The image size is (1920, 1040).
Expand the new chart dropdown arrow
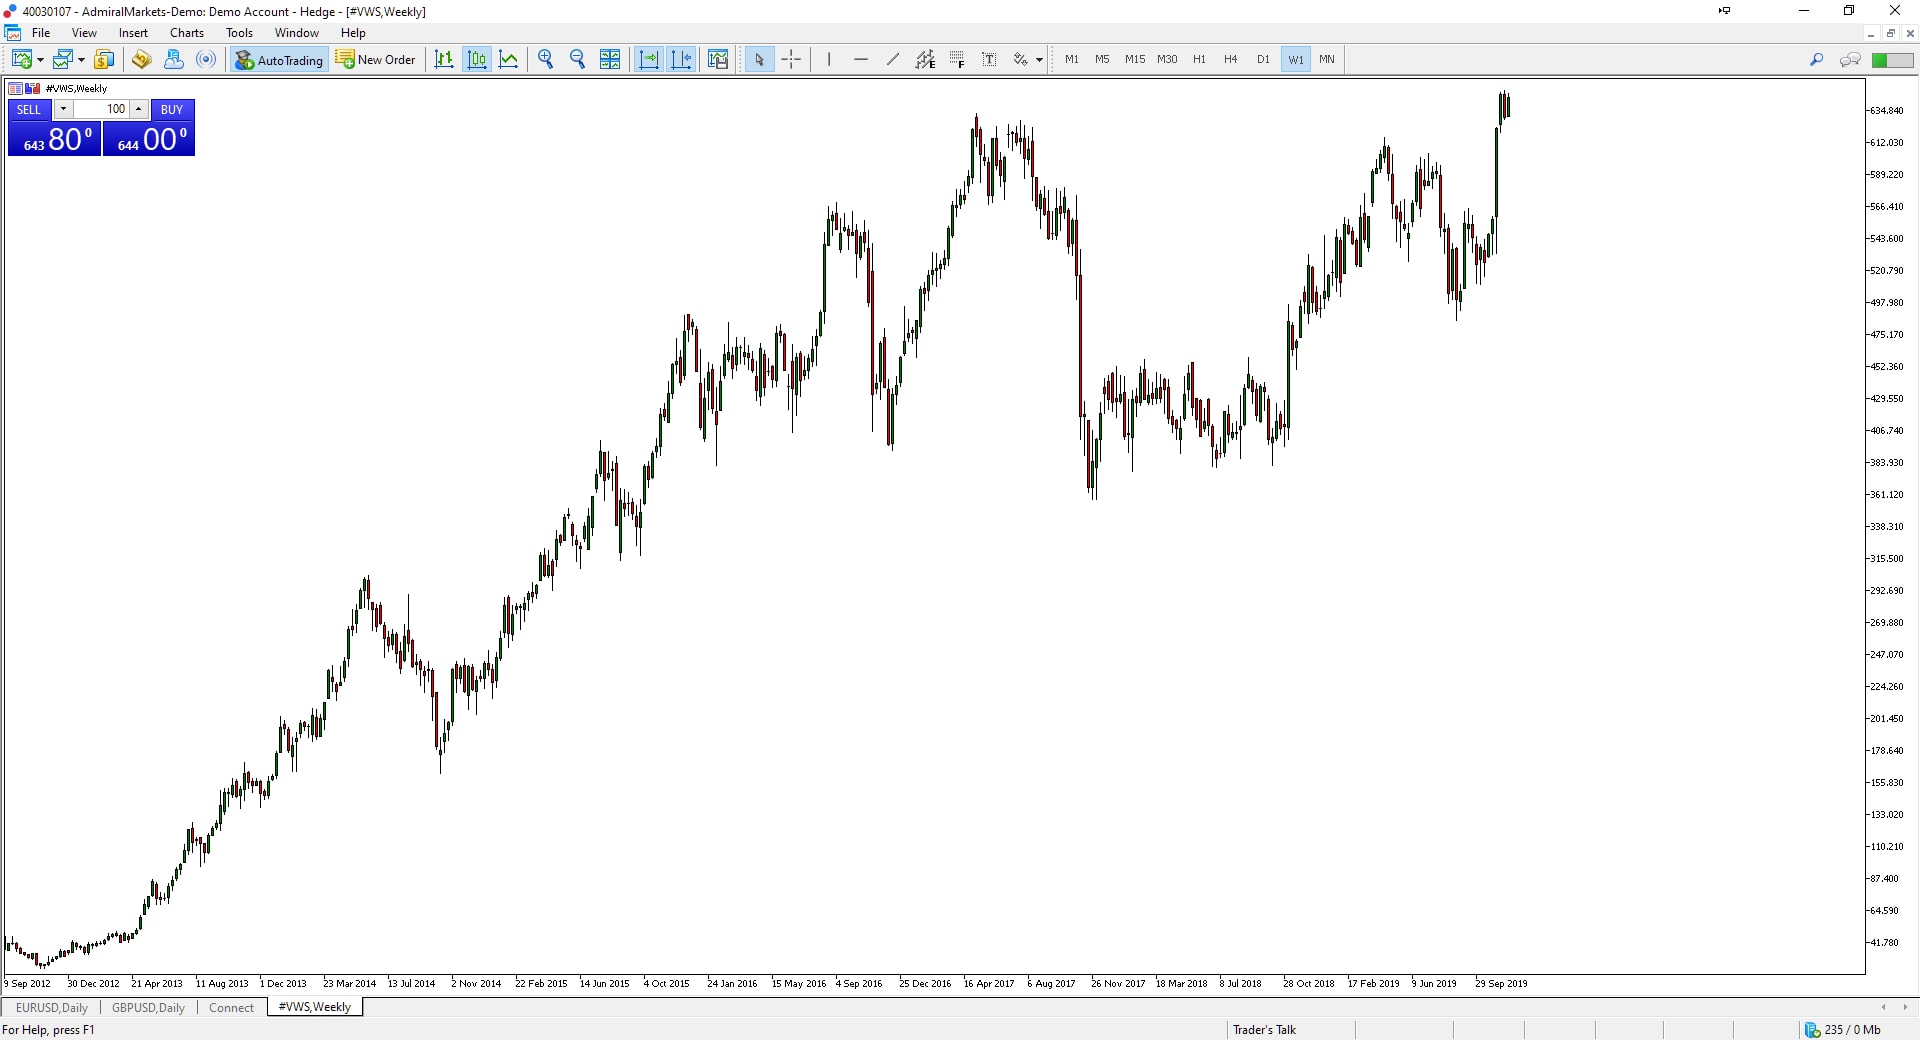click(40, 60)
